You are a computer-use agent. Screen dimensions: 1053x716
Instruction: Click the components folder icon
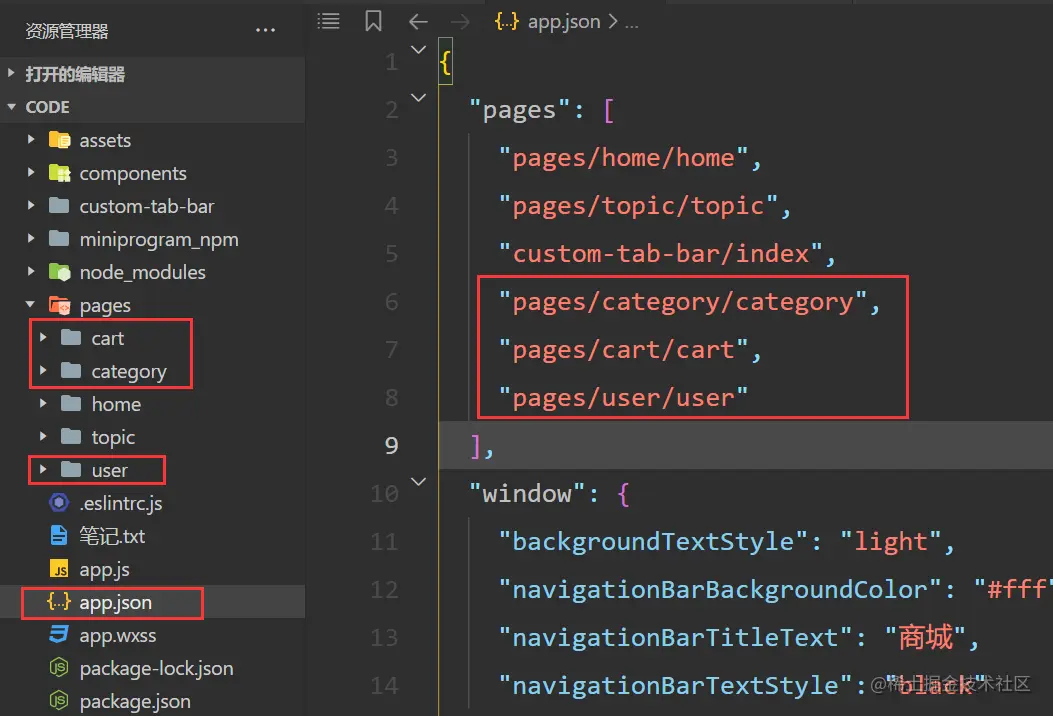(x=60, y=173)
